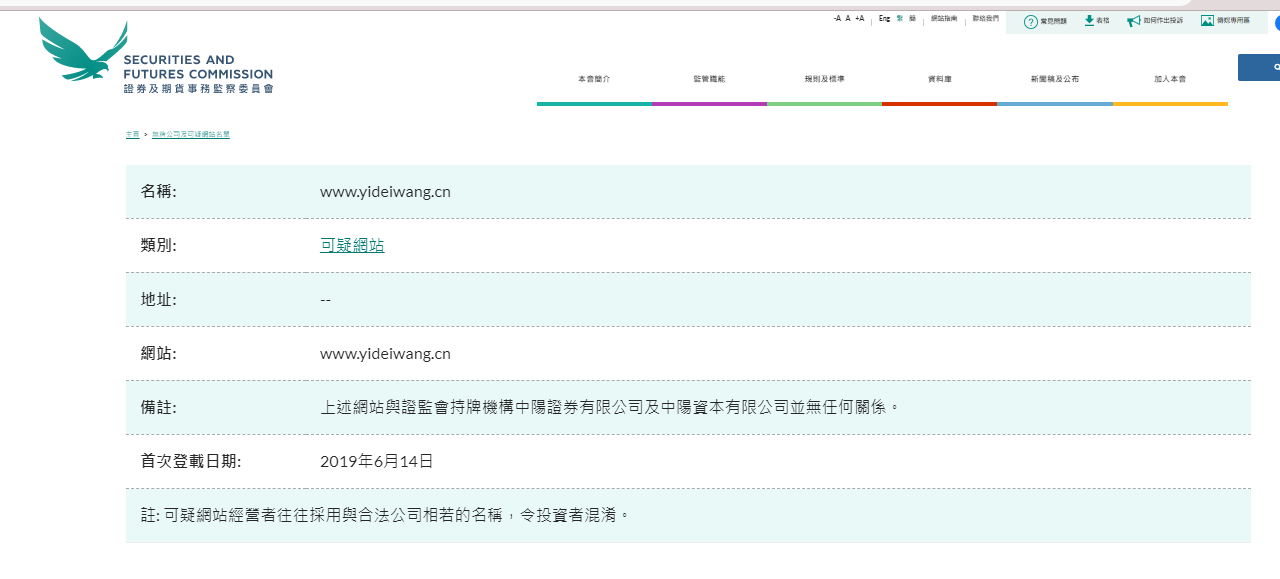Screen dimensions: 1280x579
Task: Click the SFC eagle logo
Action: pyautogui.click(x=84, y=50)
